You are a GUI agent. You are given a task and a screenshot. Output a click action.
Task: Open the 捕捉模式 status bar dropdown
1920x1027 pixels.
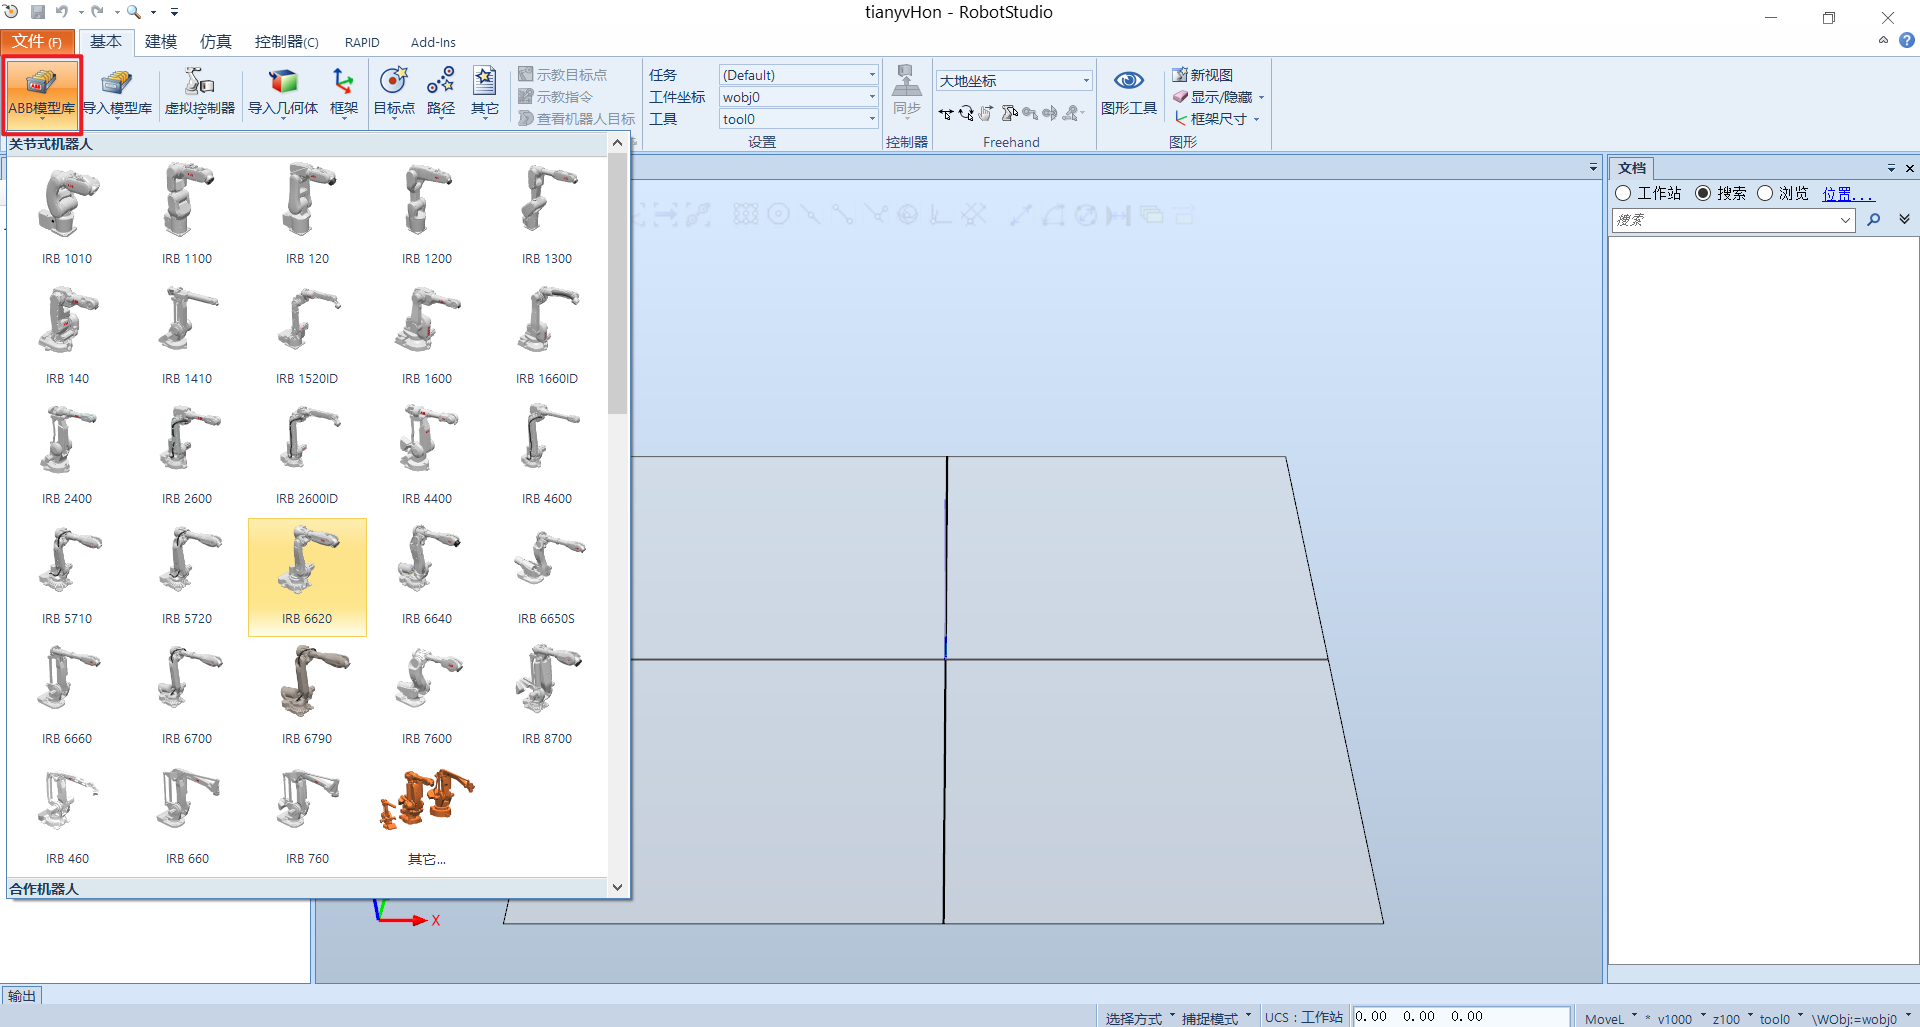[1217, 1018]
